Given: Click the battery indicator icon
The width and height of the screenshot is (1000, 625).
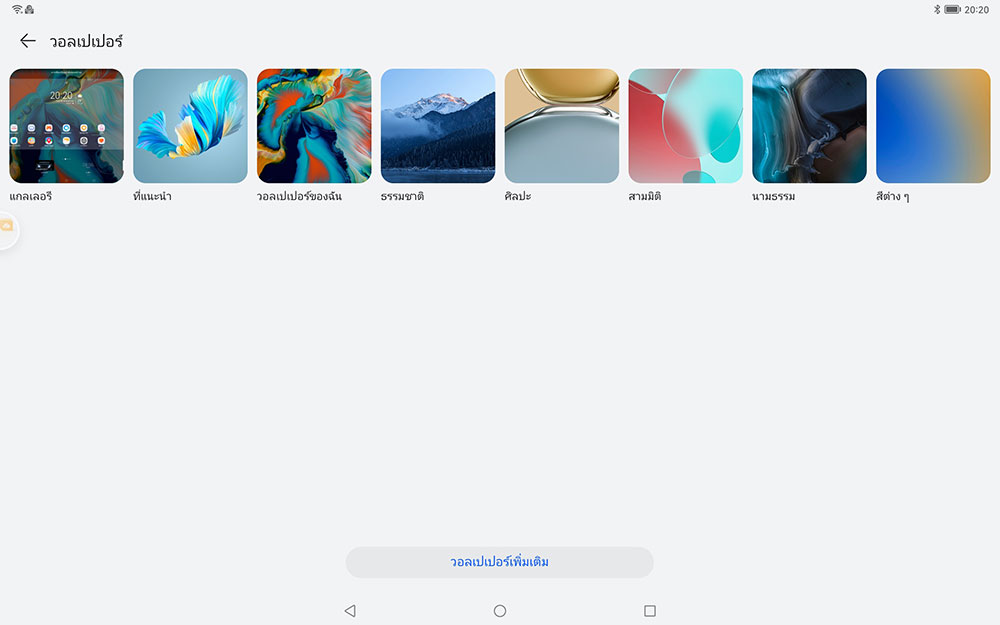Looking at the screenshot, I should pos(952,9).
